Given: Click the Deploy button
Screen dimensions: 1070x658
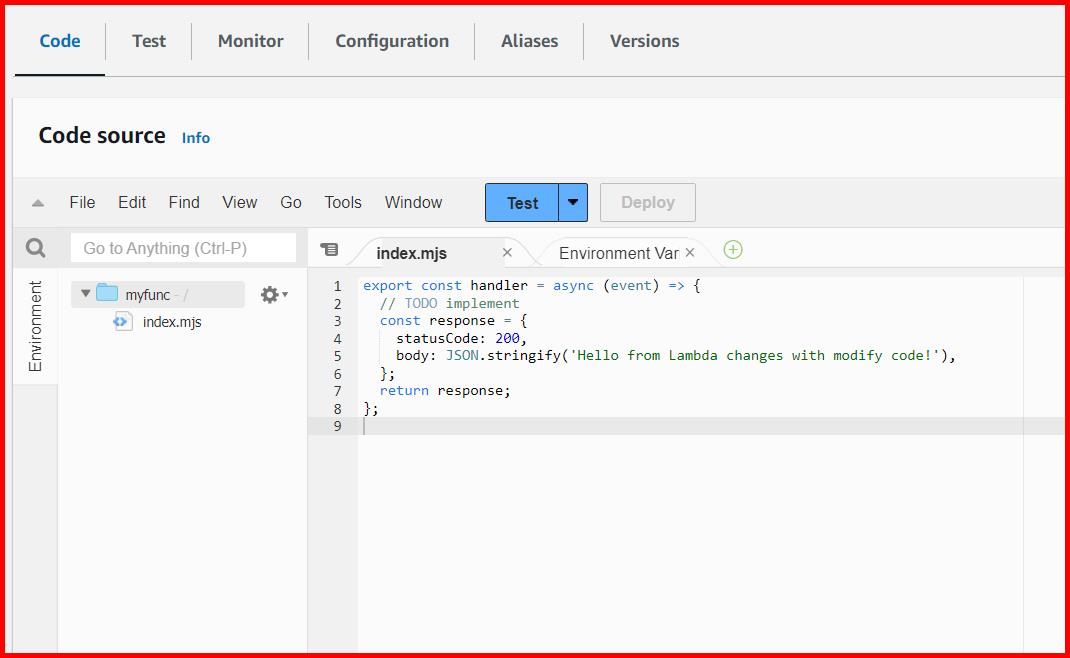Looking at the screenshot, I should [647, 202].
